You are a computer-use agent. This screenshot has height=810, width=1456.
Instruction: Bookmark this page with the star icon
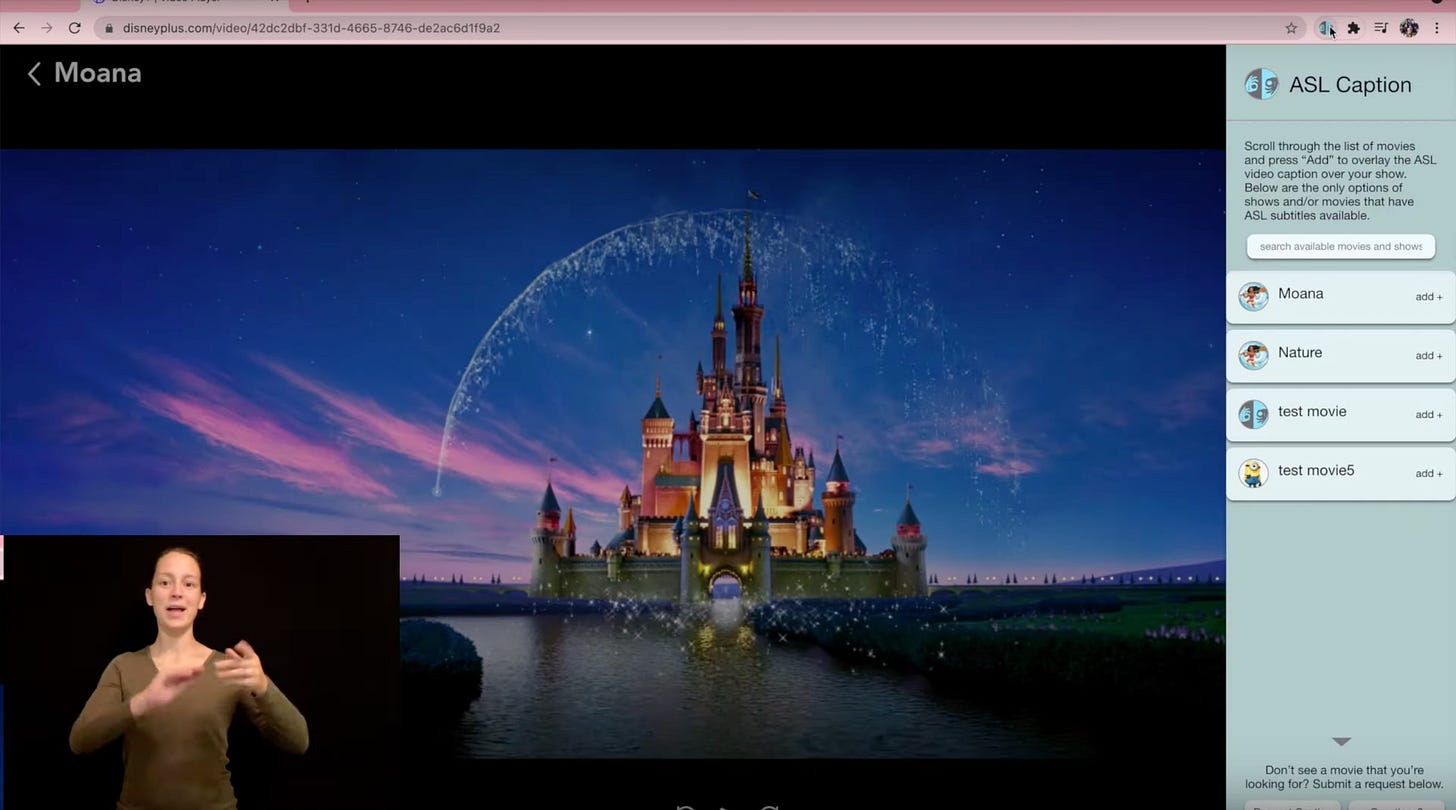click(1291, 28)
